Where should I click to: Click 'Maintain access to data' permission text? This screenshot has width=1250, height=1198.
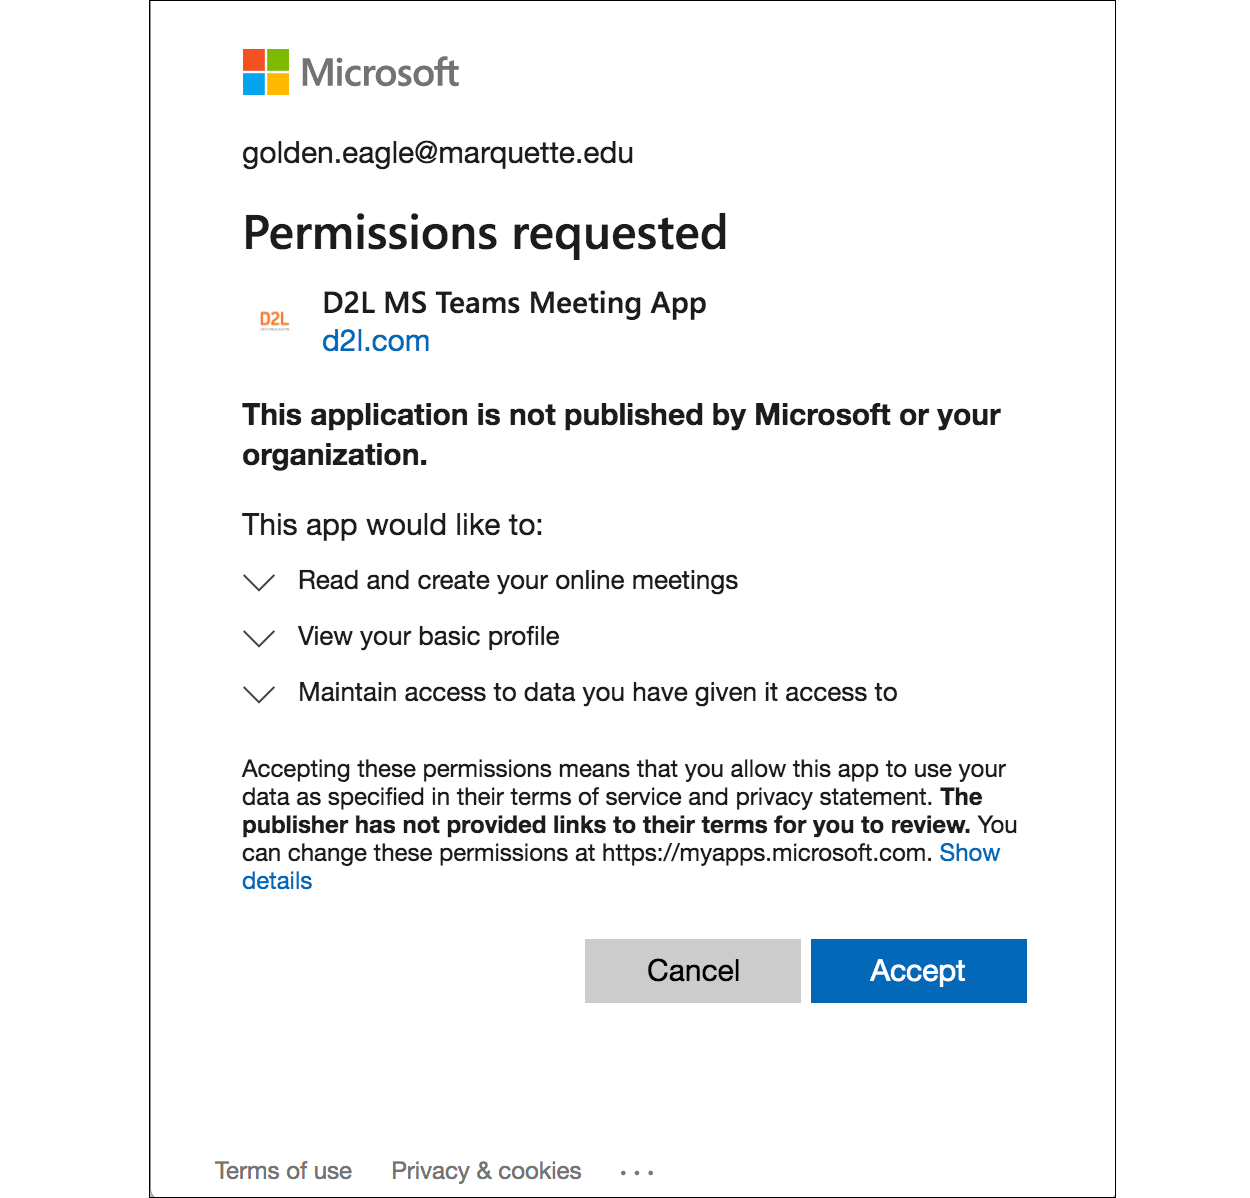597,693
